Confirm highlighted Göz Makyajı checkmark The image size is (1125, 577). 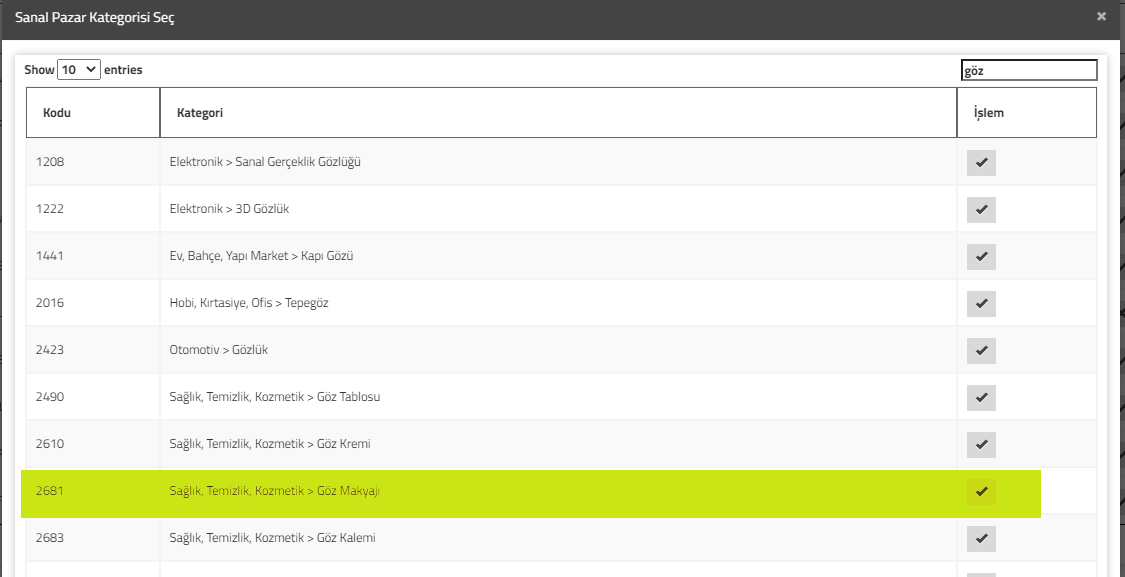(981, 492)
